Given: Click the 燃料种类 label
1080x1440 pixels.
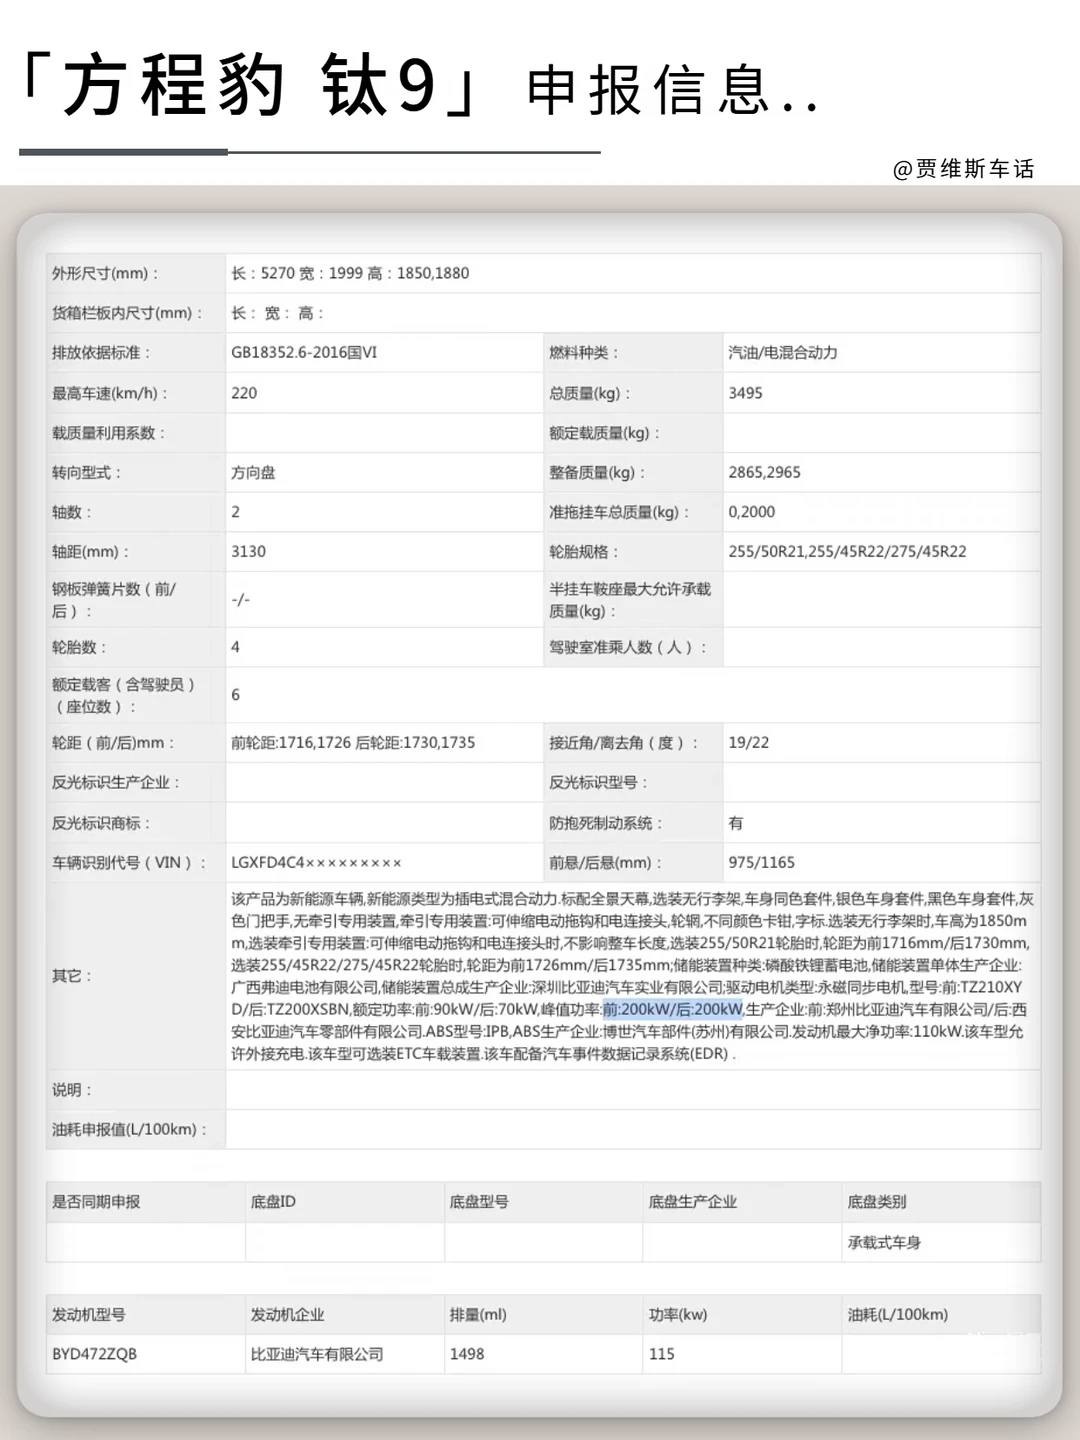Looking at the screenshot, I should [584, 352].
